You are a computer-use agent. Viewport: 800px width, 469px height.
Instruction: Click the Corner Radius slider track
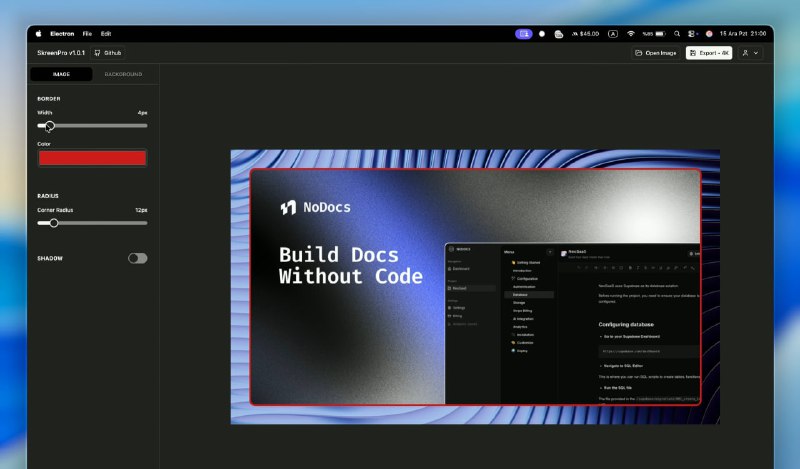(x=100, y=223)
